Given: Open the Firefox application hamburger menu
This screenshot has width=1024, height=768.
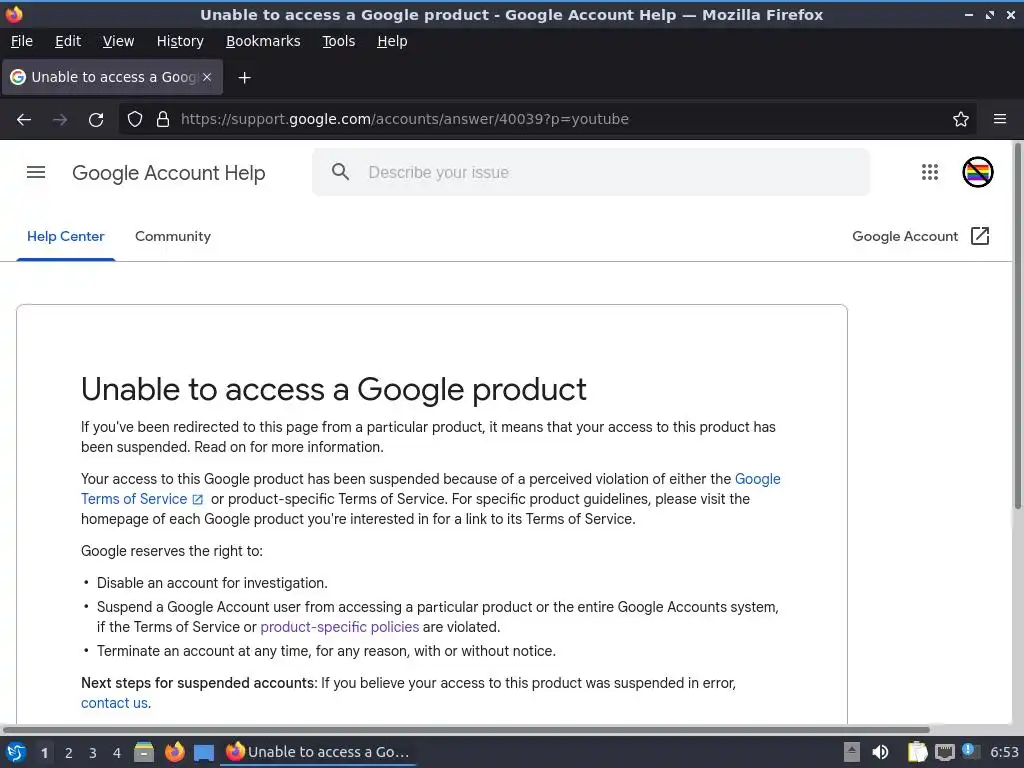Looking at the screenshot, I should 1000,120.
